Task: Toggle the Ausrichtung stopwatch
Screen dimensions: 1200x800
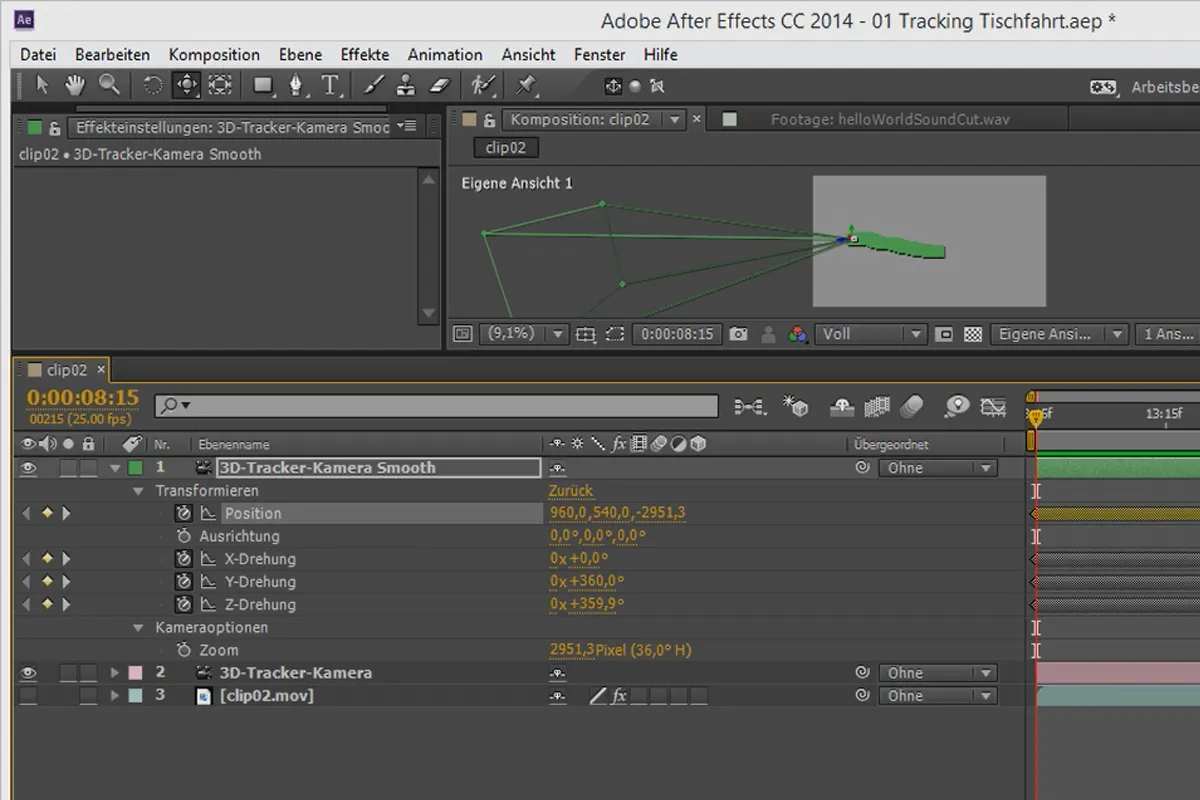Action: pos(184,536)
